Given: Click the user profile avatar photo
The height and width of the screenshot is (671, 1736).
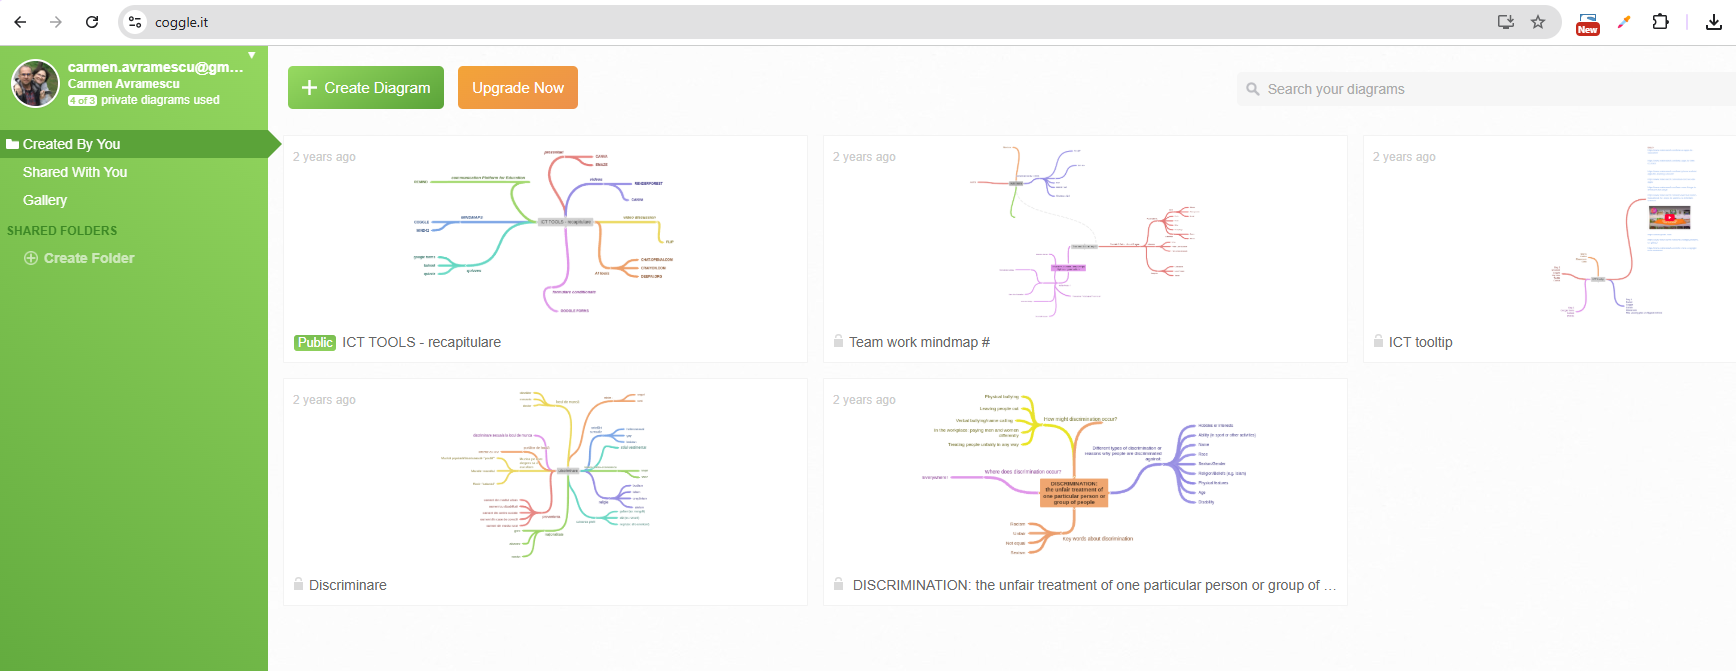Looking at the screenshot, I should tap(35, 83).
